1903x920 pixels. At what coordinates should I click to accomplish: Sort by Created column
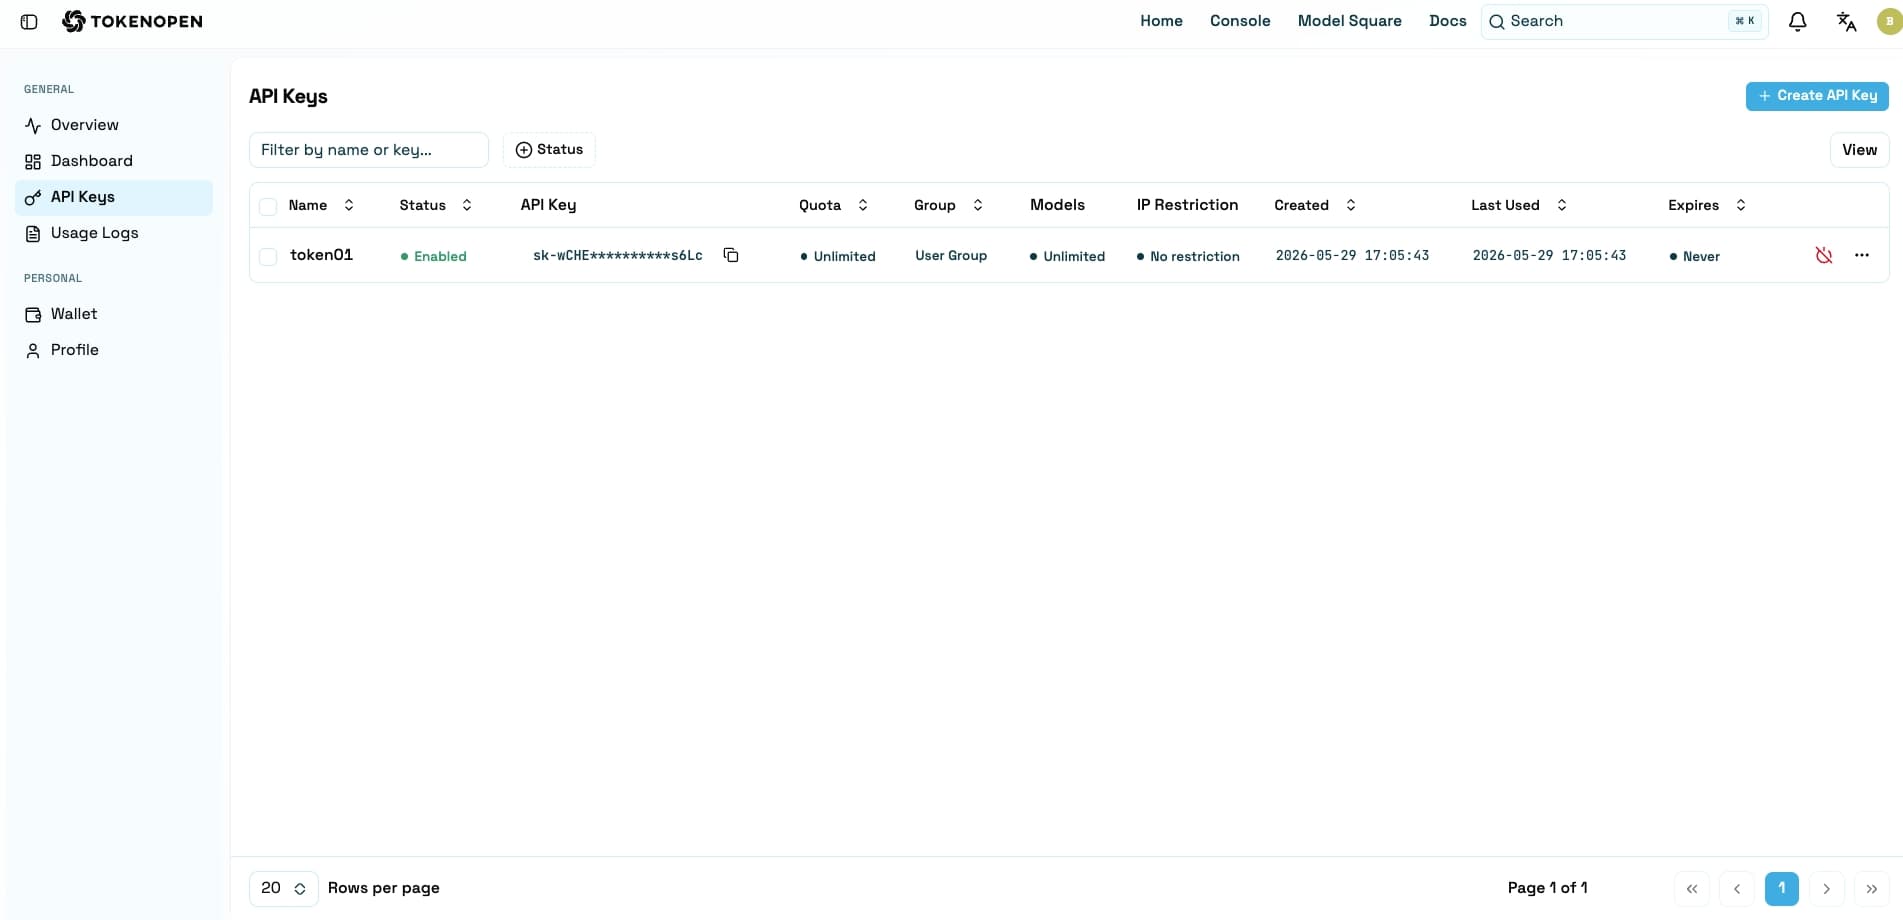coord(1315,205)
